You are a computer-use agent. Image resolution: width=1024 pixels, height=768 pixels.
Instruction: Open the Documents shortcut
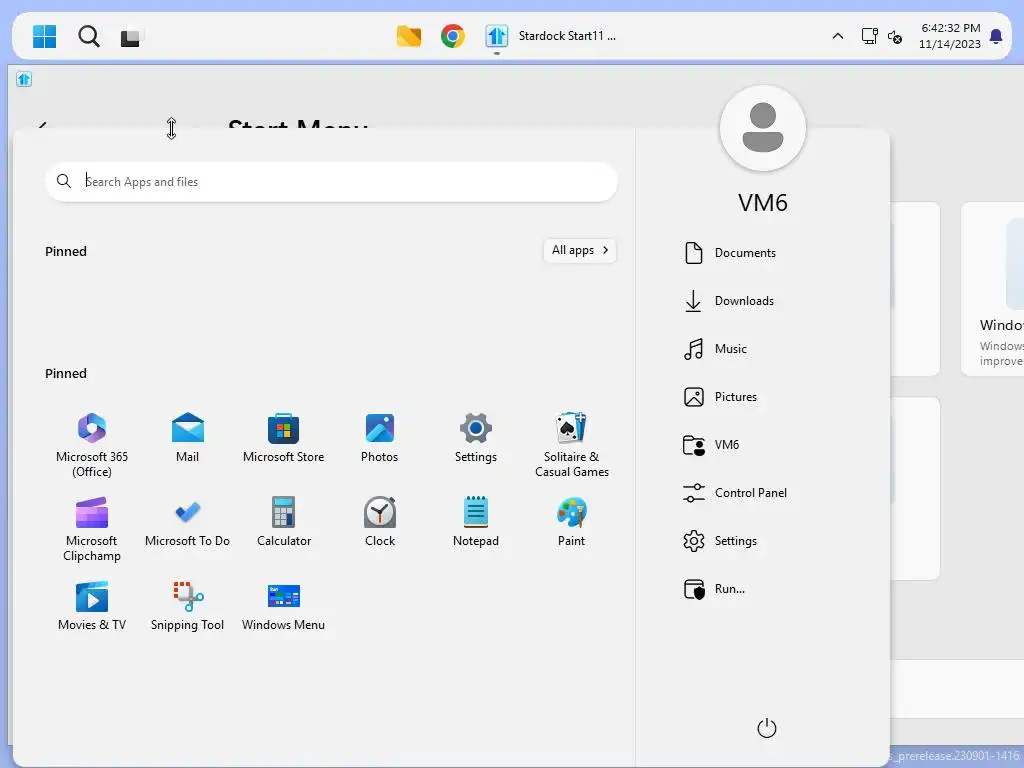729,253
